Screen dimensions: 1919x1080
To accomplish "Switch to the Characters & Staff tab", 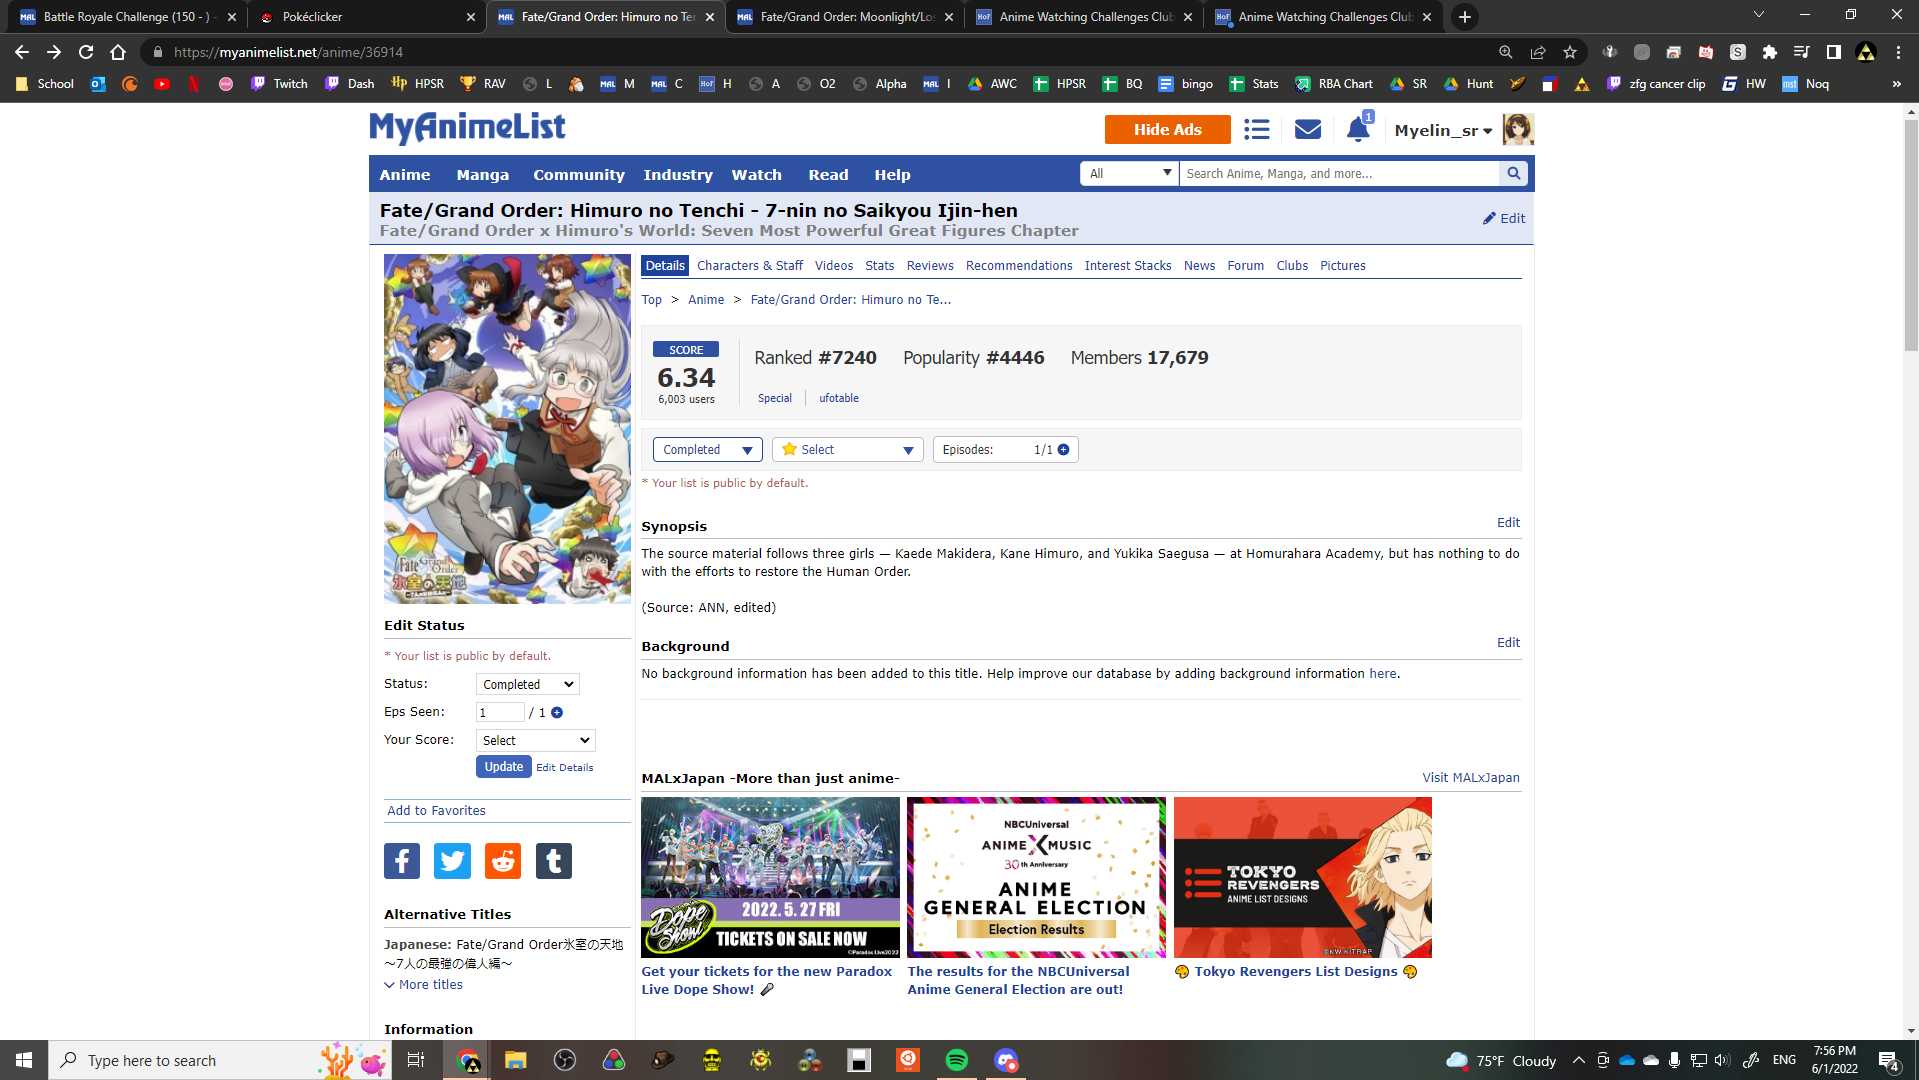I will tap(750, 266).
